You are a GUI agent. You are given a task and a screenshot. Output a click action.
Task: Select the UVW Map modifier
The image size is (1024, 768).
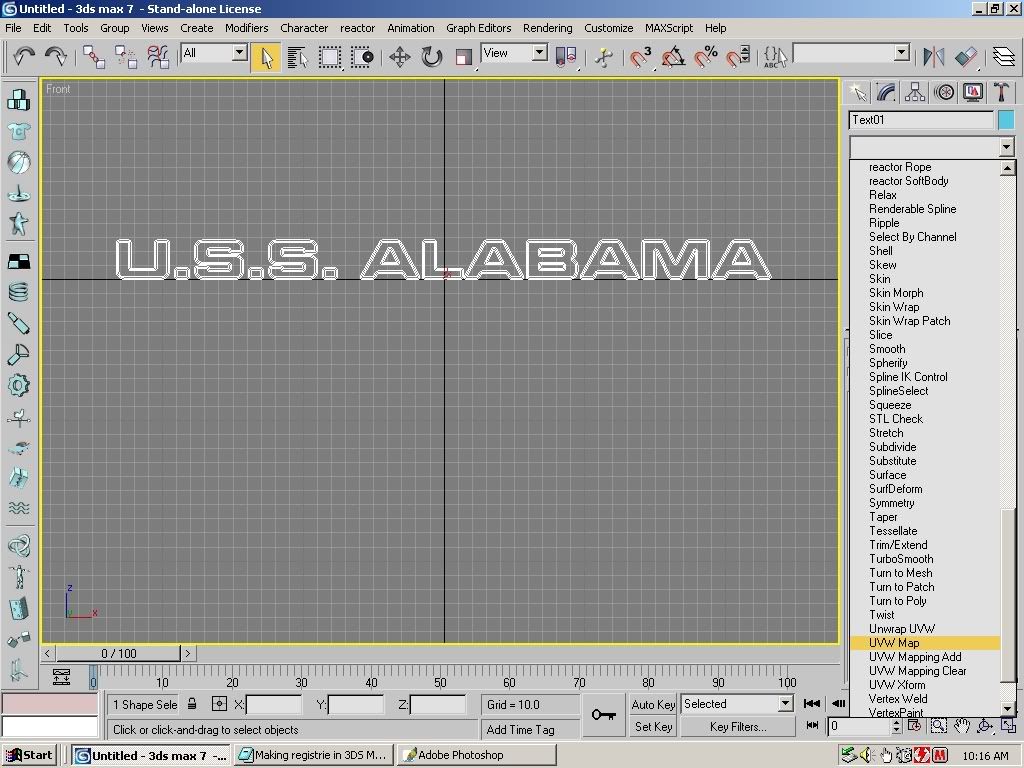925,643
